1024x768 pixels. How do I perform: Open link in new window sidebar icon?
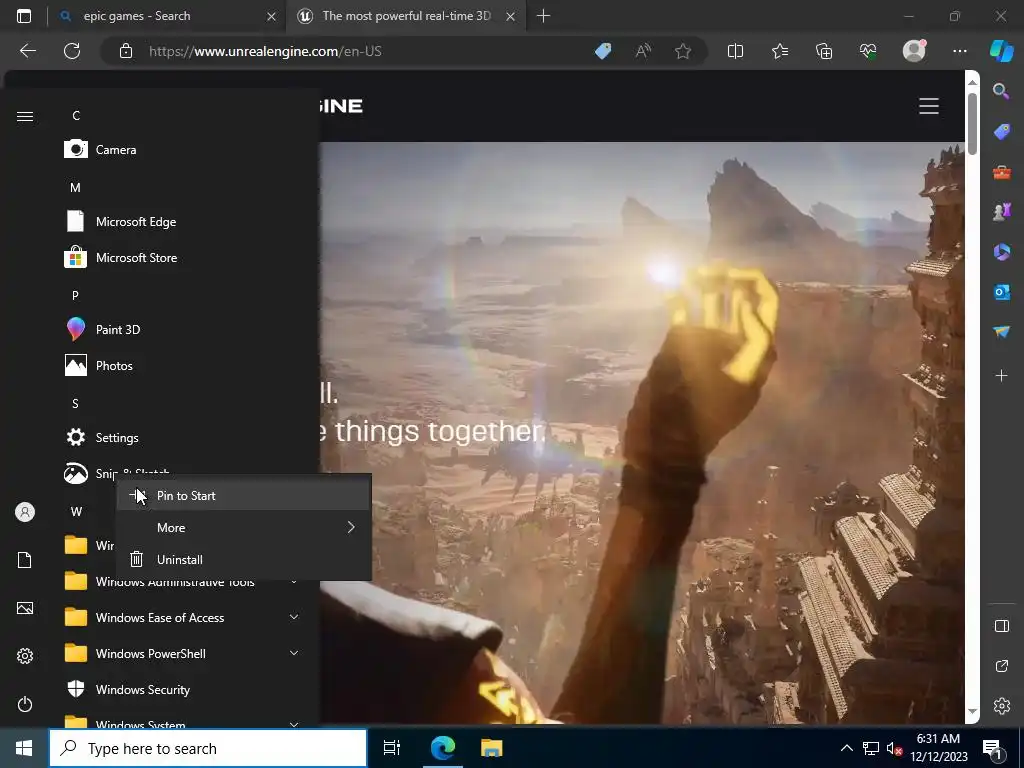[1002, 665]
